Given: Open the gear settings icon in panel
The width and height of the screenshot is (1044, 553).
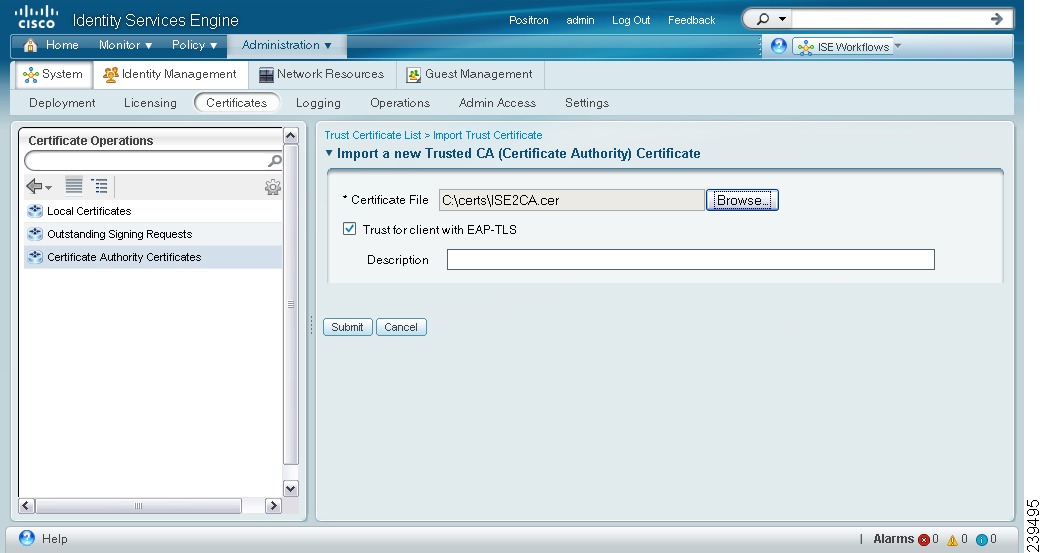Looking at the screenshot, I should tap(272, 187).
